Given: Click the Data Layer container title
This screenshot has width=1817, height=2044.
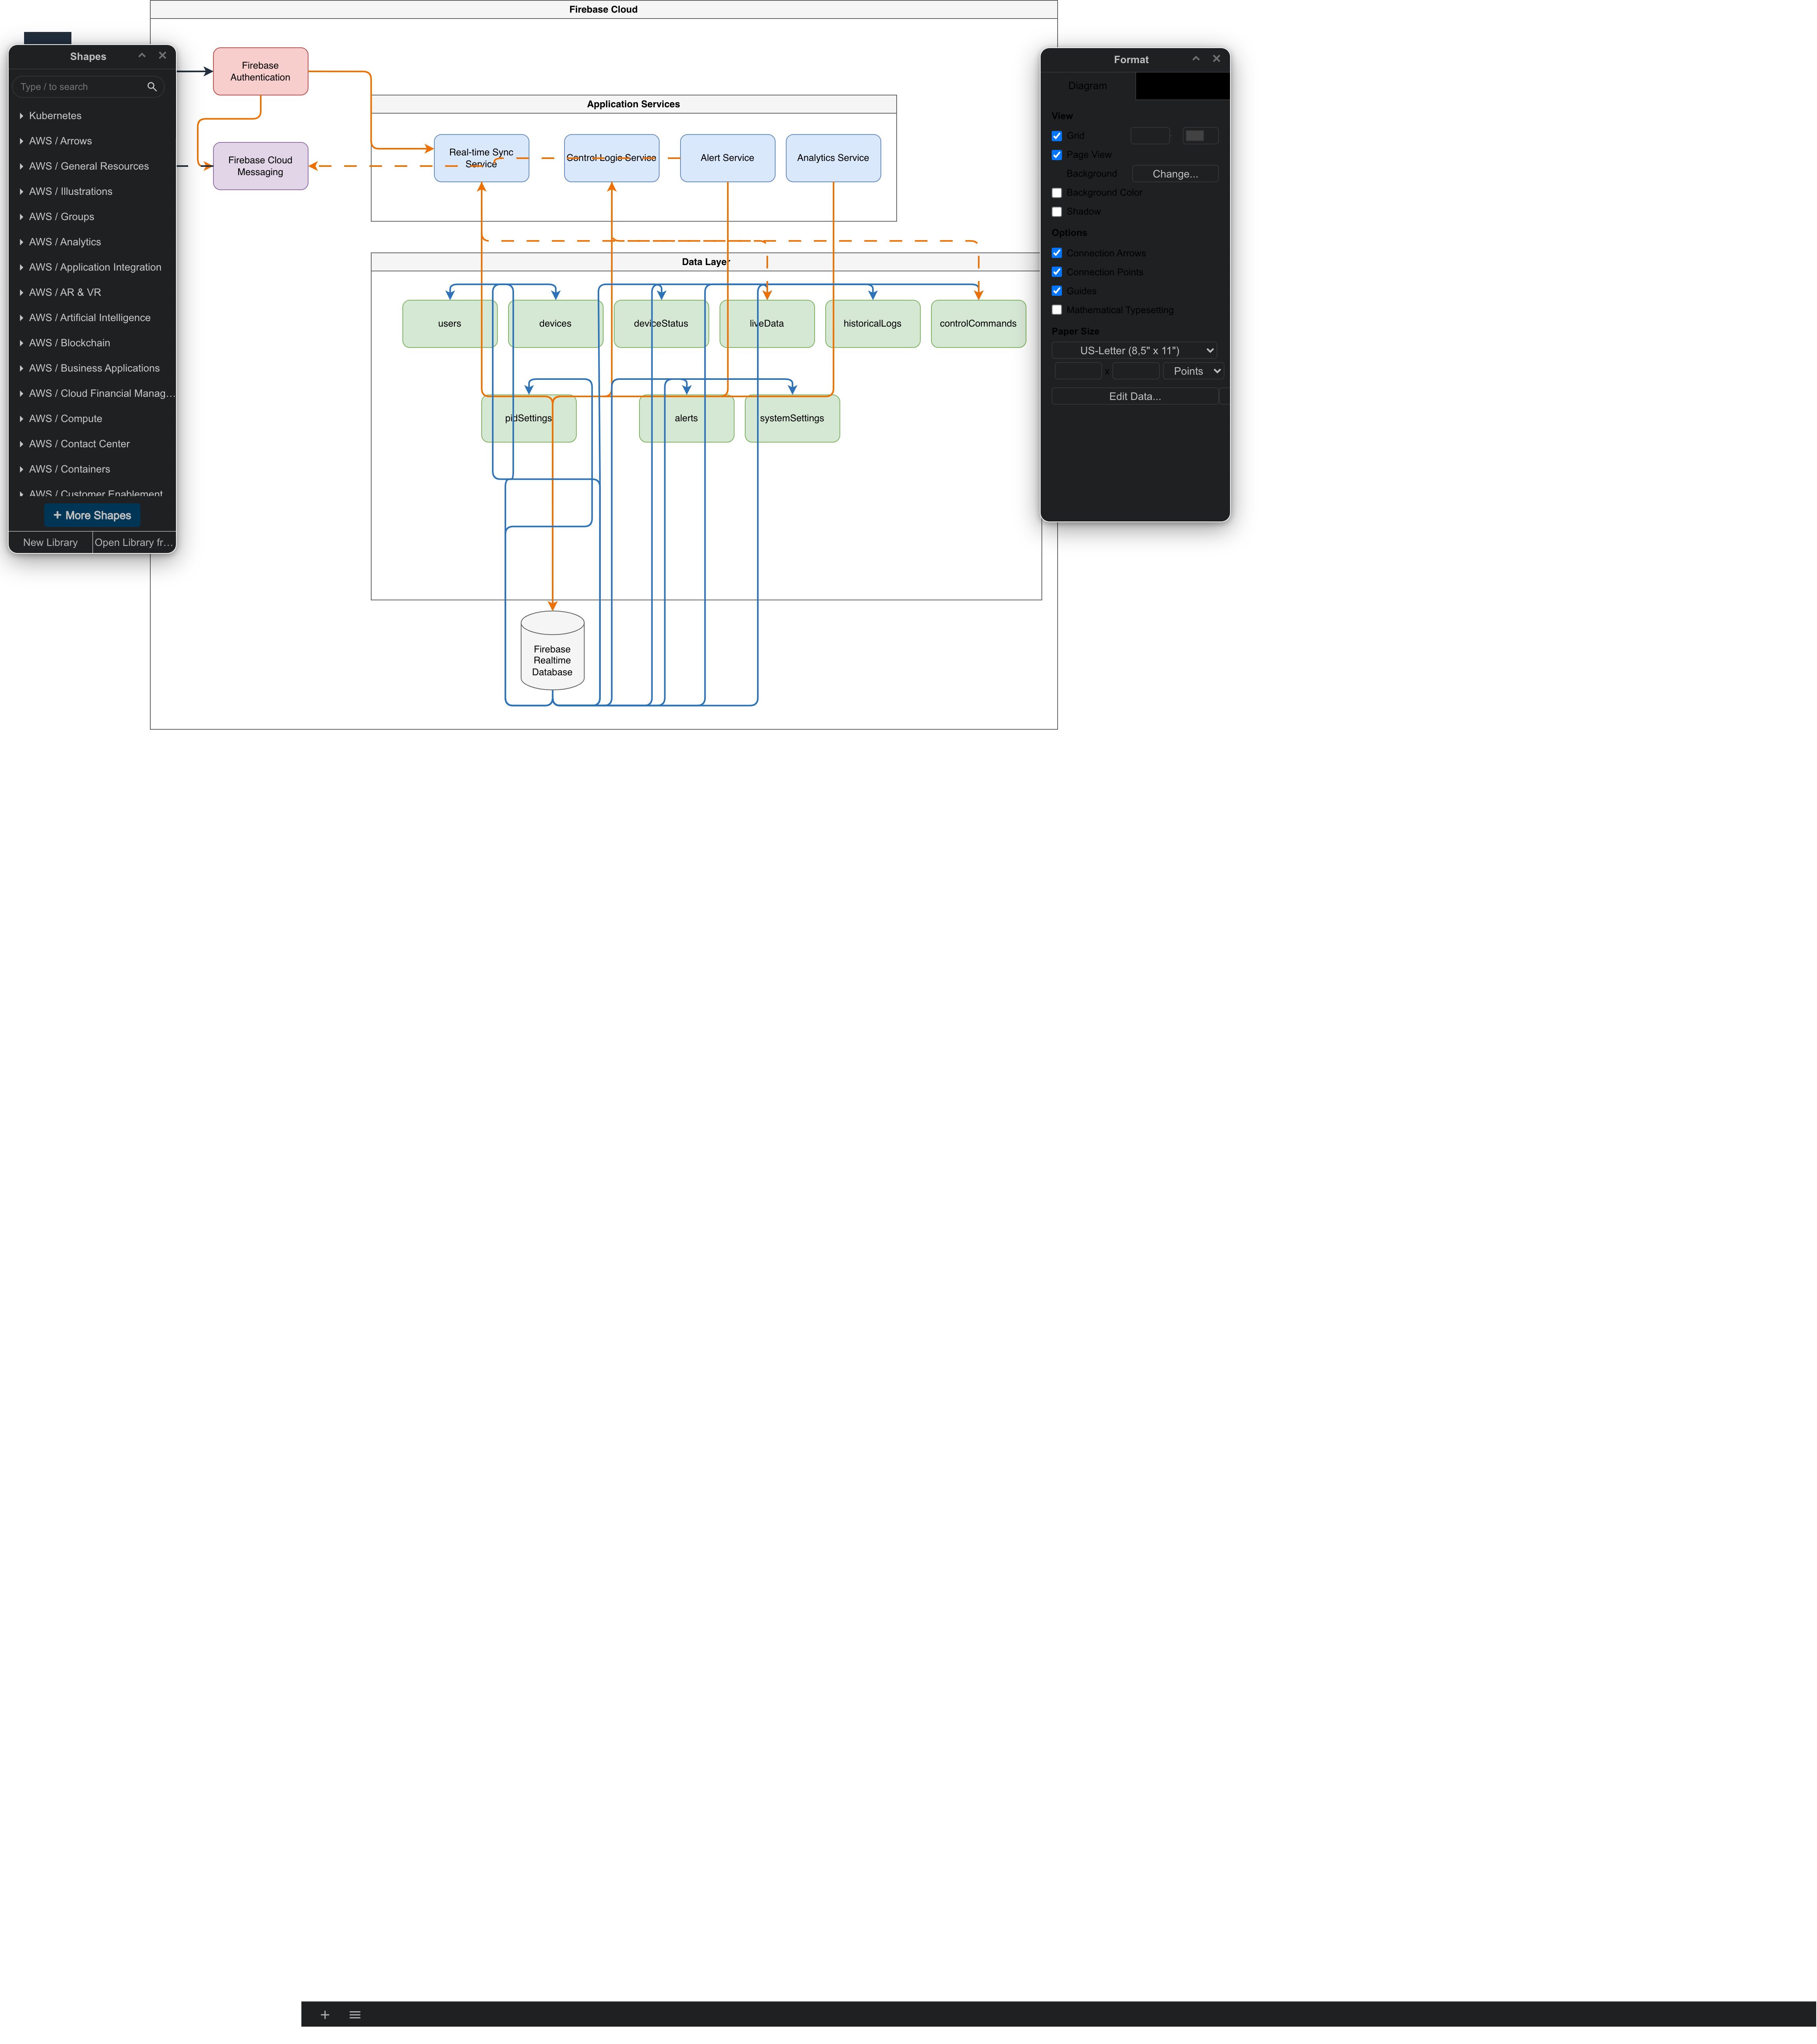Looking at the screenshot, I should (x=706, y=262).
